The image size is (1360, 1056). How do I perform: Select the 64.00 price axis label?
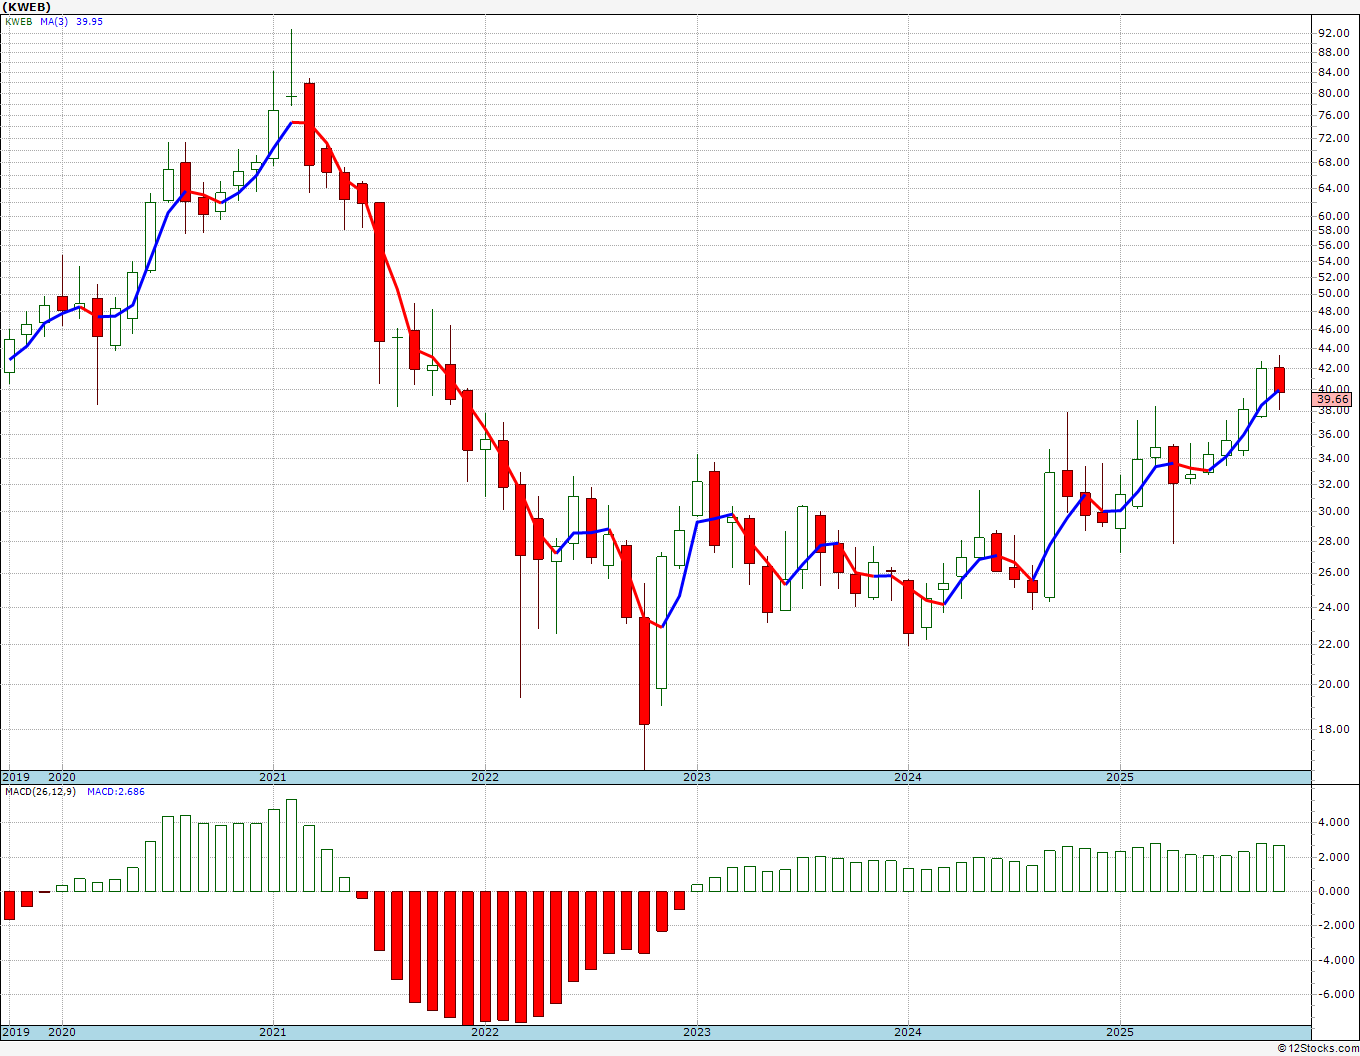click(1334, 188)
